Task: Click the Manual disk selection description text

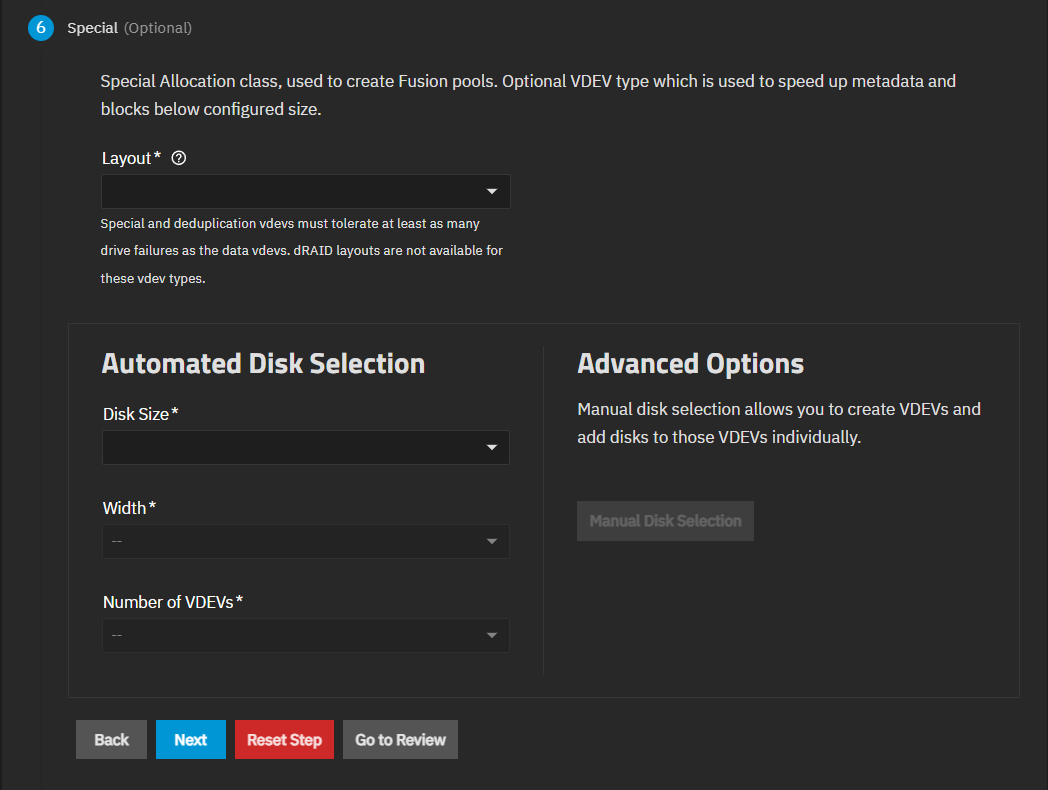Action: (x=779, y=423)
